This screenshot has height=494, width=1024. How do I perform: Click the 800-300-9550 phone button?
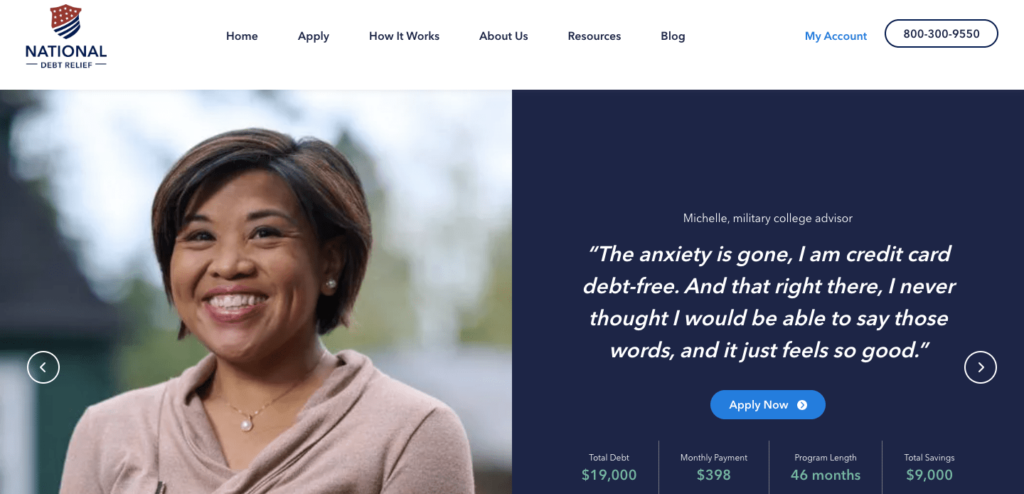click(x=941, y=34)
